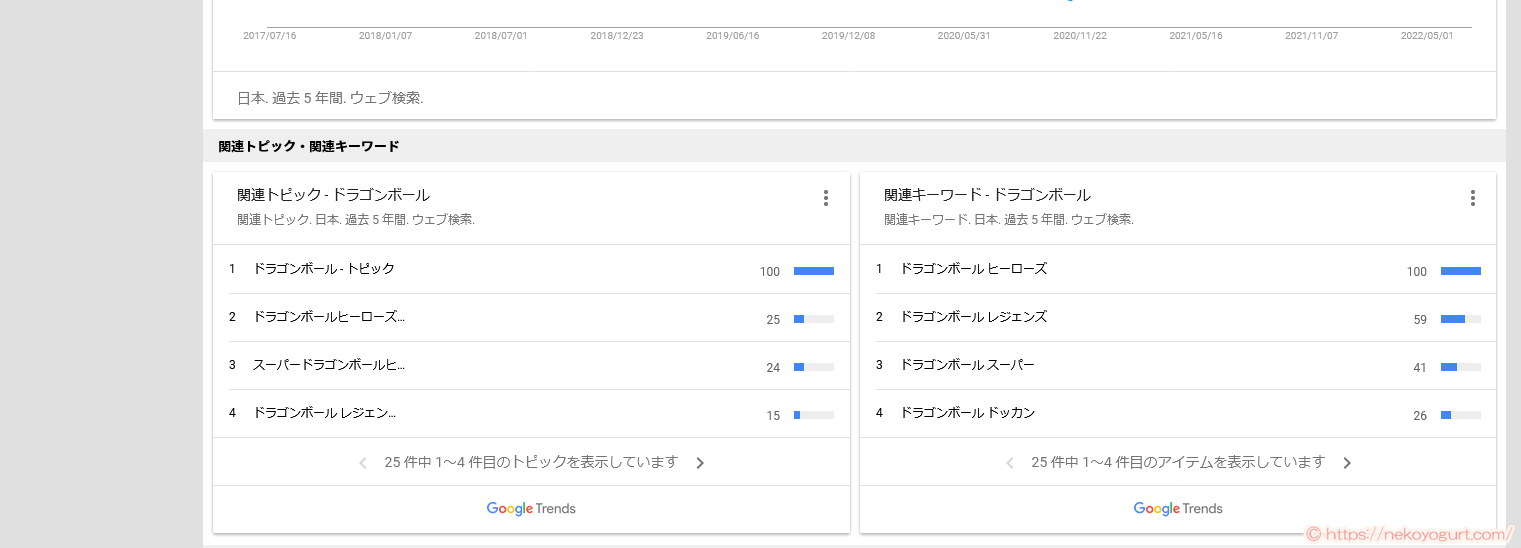Click the score bar with value 41
Screen dimensions: 1521x548
coord(1460,367)
